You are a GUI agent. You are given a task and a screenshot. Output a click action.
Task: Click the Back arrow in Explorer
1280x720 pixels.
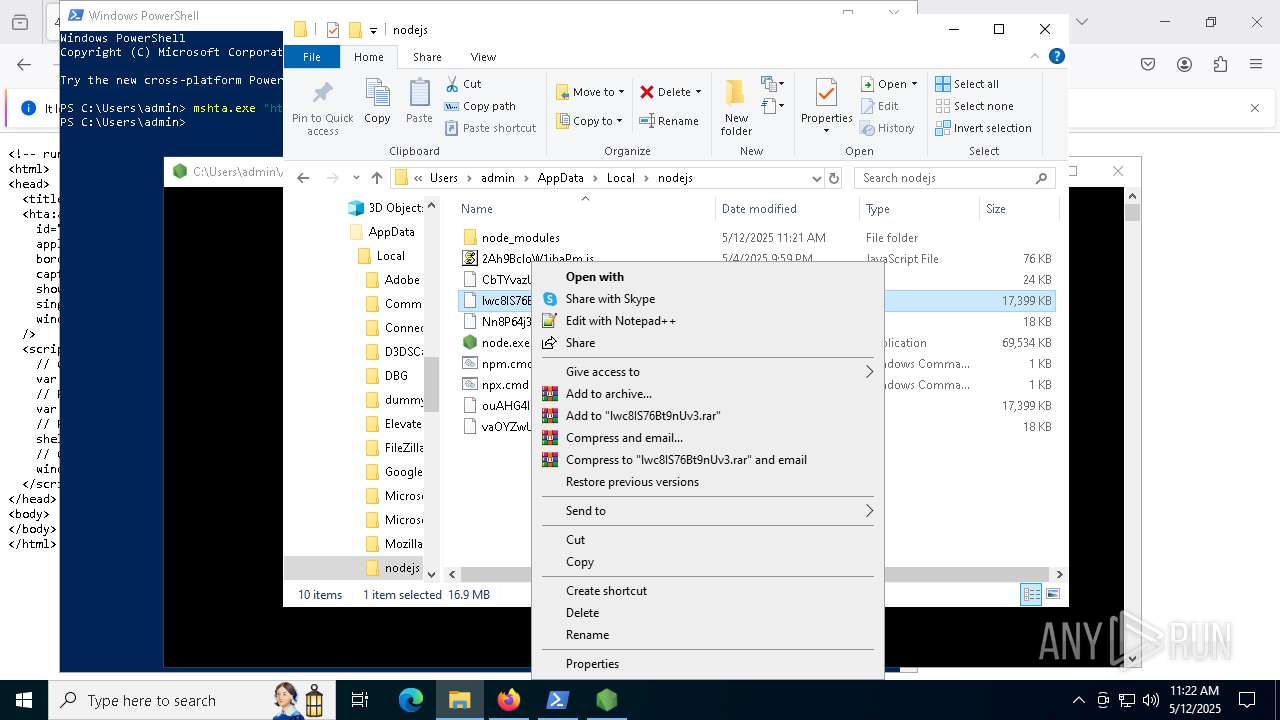303,178
